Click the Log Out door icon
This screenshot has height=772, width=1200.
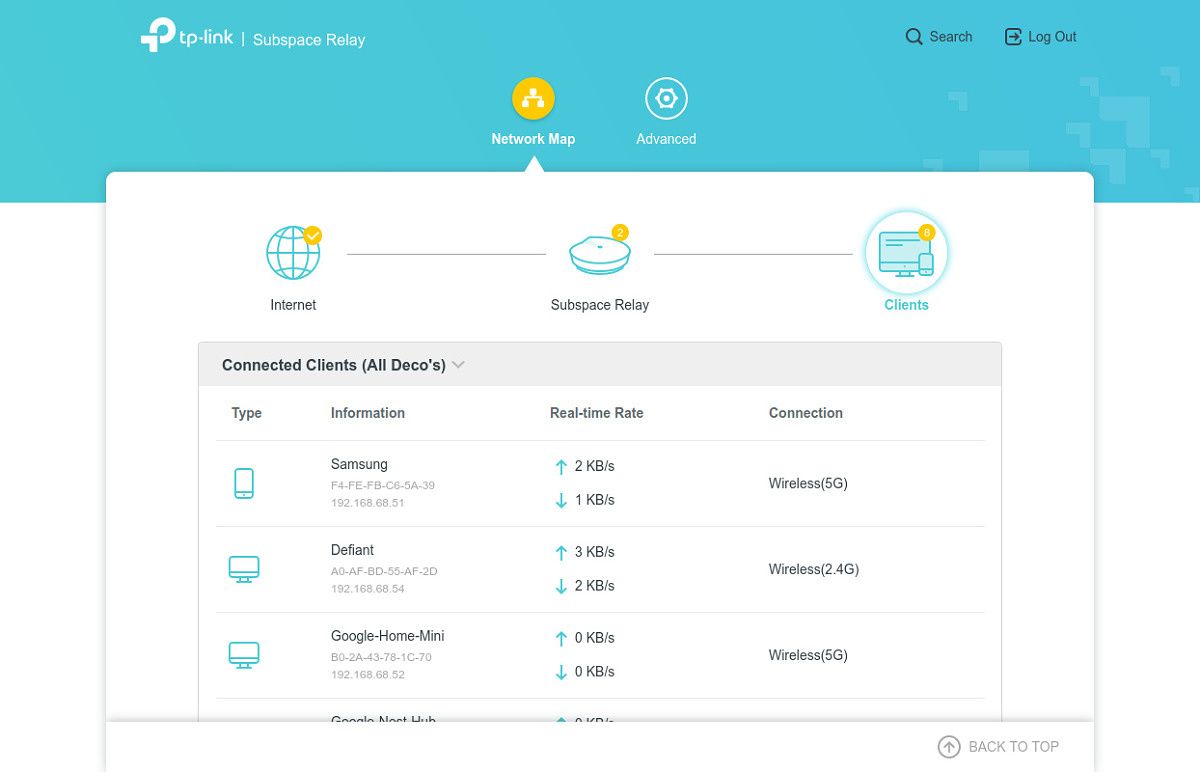pyautogui.click(x=1013, y=37)
